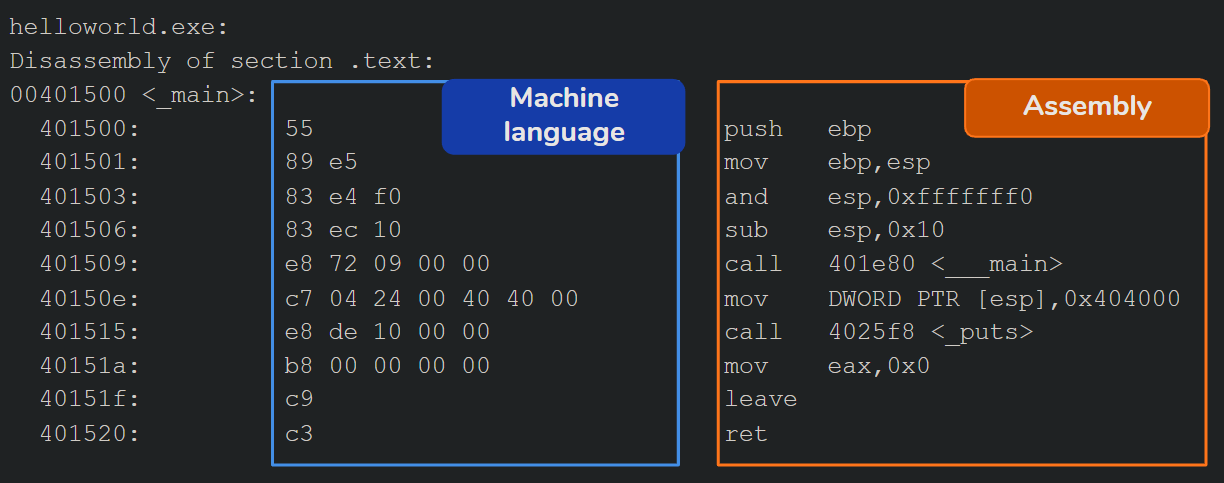Click the 'Disassembly of section .text' line

[222, 61]
